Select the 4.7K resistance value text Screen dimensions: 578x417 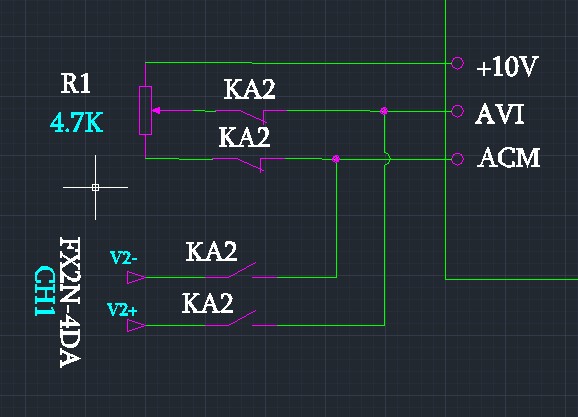[x=77, y=123]
